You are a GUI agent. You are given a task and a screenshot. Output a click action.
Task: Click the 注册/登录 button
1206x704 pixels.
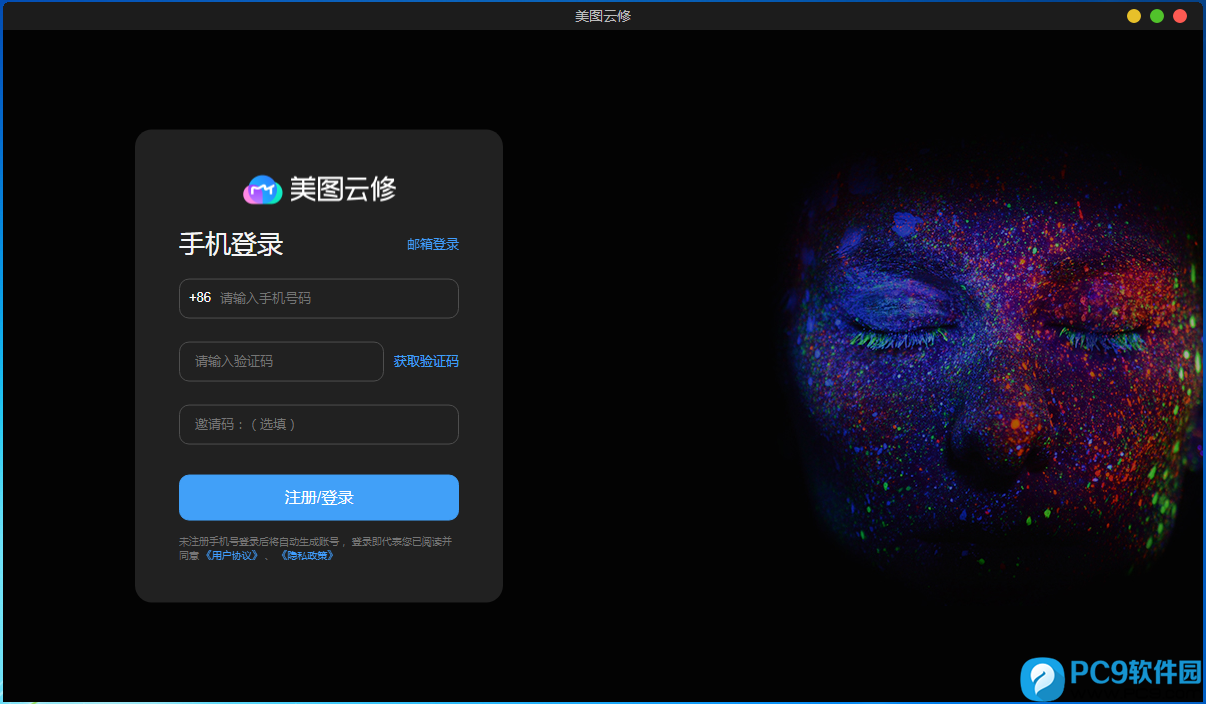[x=319, y=497]
